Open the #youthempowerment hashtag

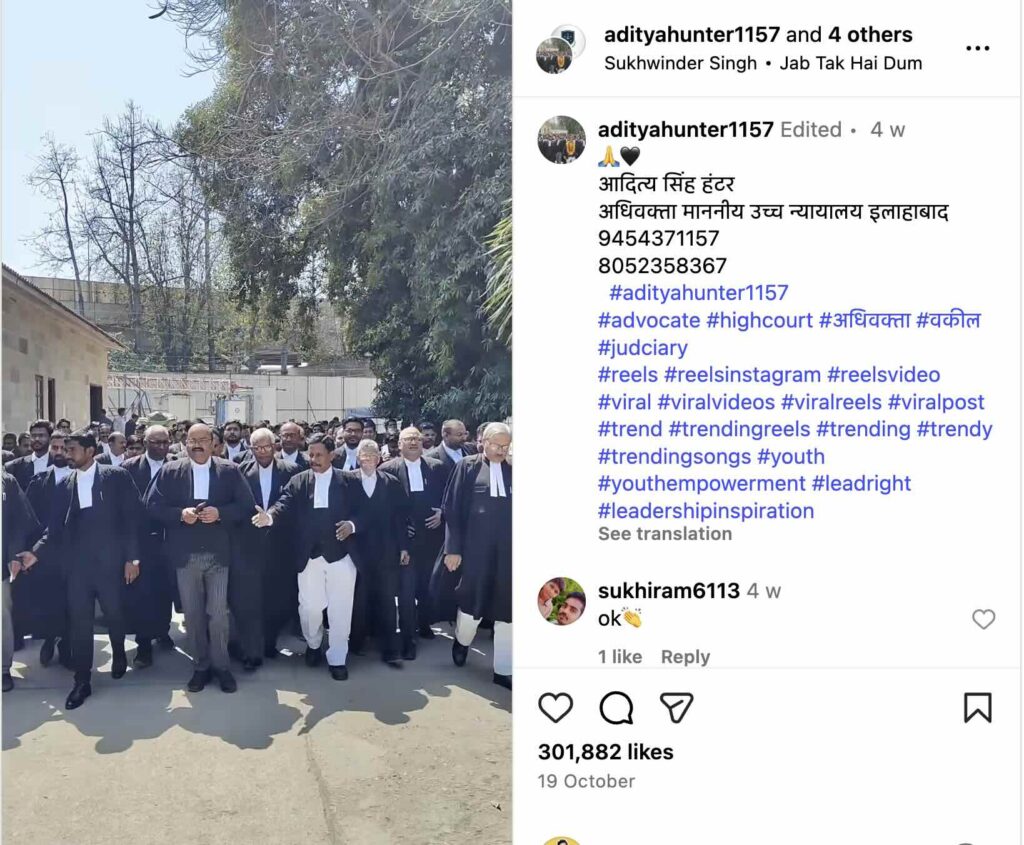[701, 484]
